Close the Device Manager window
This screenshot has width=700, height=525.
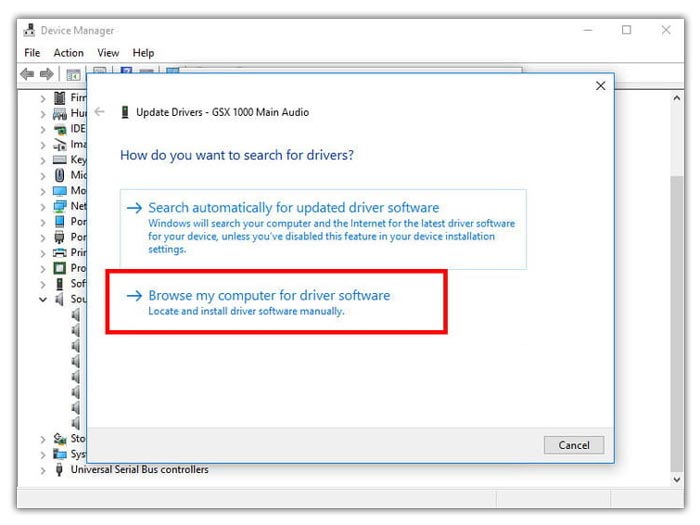point(666,30)
